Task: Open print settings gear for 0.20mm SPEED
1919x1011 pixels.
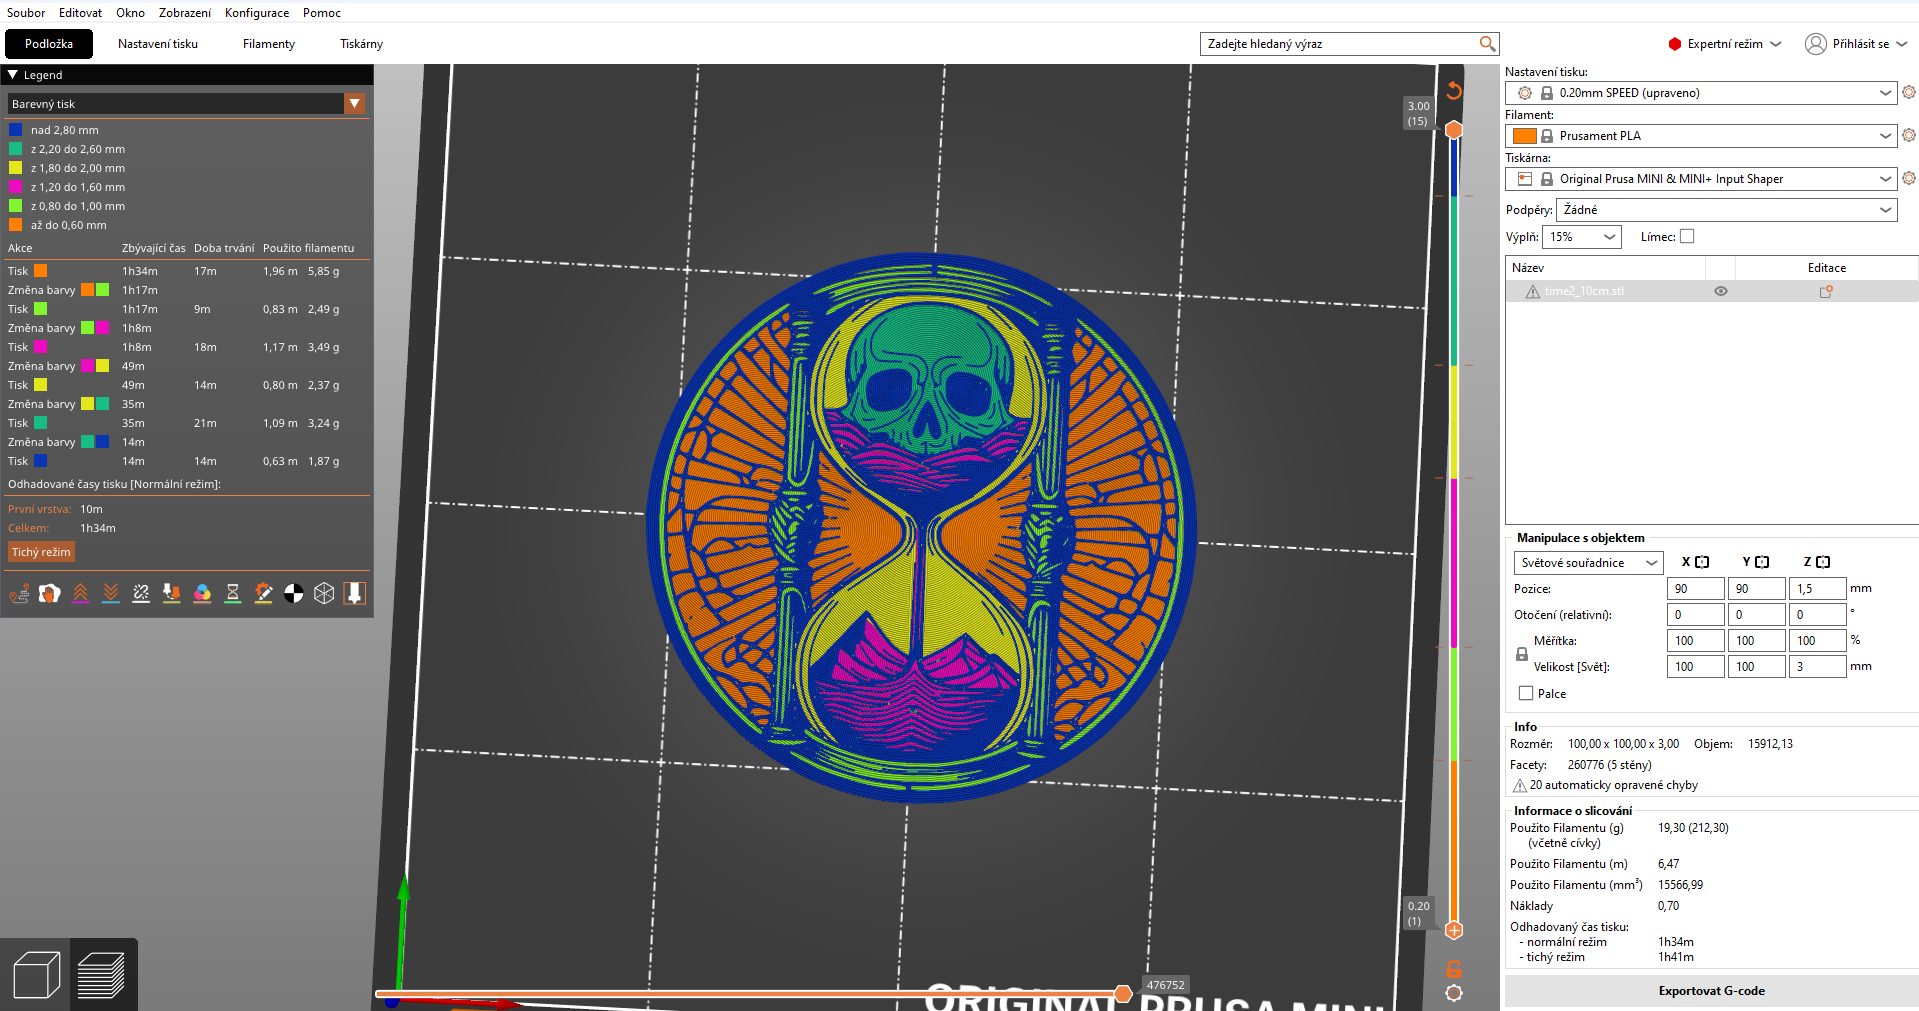Action: (x=1909, y=92)
